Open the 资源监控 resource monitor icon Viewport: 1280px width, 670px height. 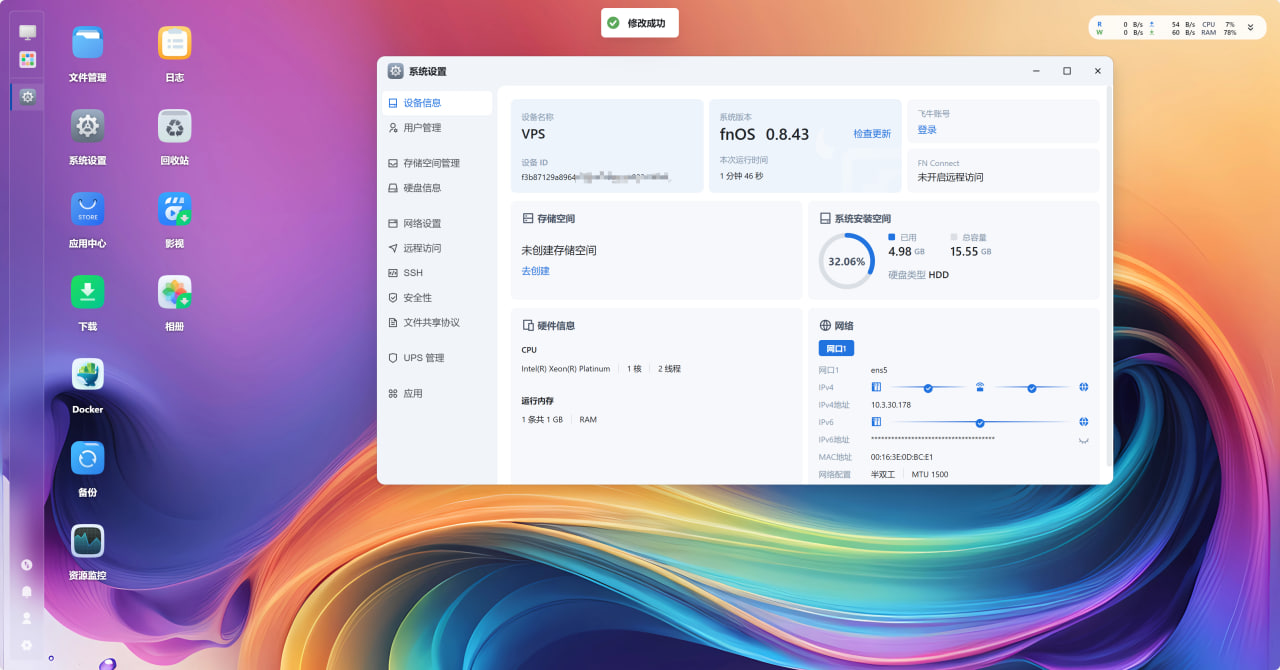(x=87, y=541)
